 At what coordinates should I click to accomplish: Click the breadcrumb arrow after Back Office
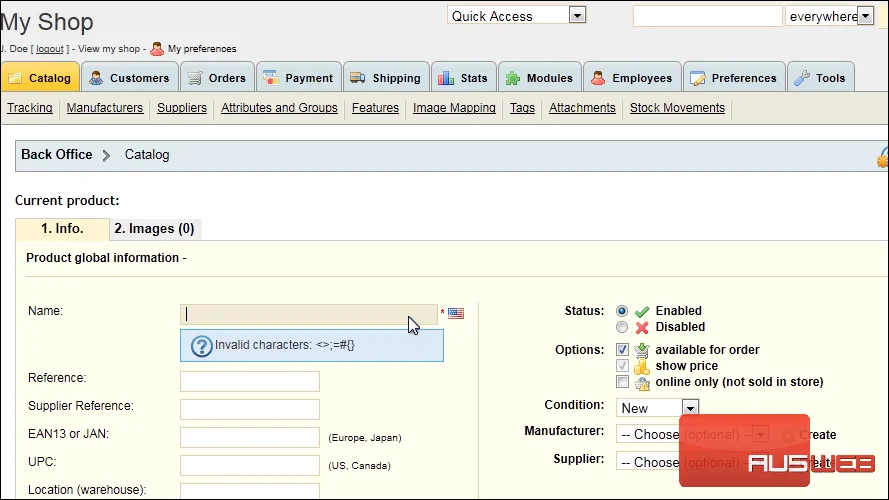pos(106,155)
